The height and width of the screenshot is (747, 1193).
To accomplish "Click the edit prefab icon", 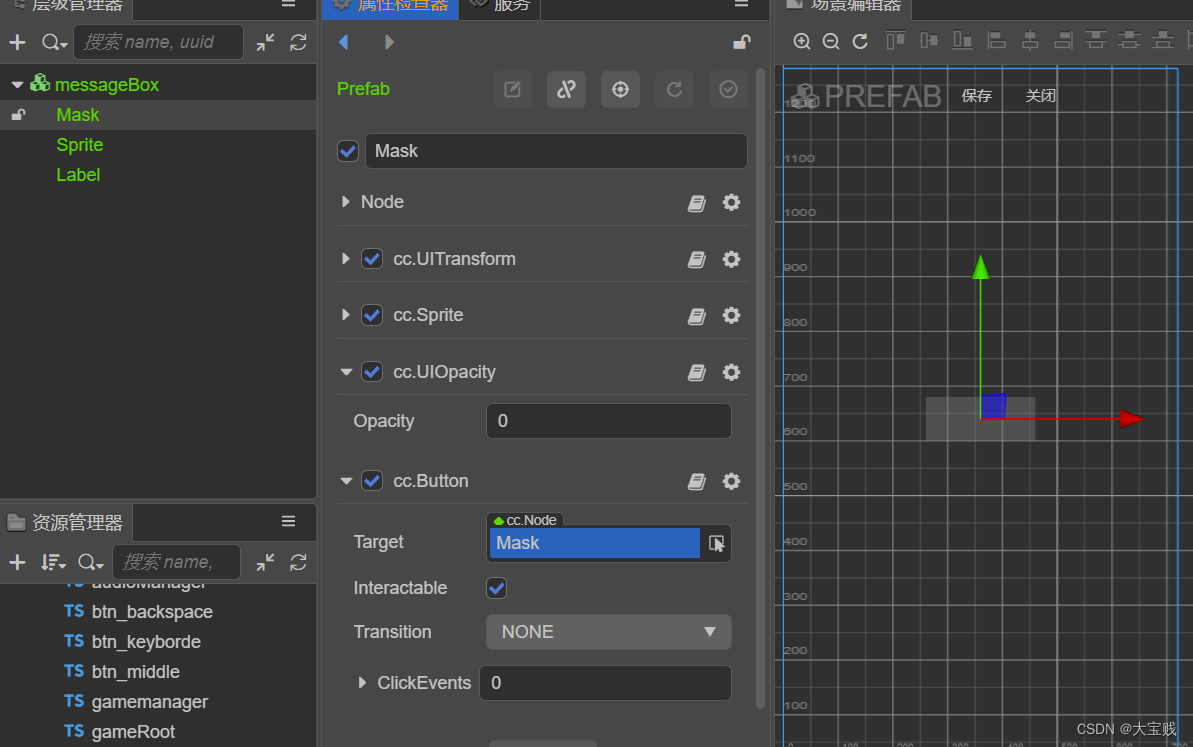I will click(x=512, y=90).
